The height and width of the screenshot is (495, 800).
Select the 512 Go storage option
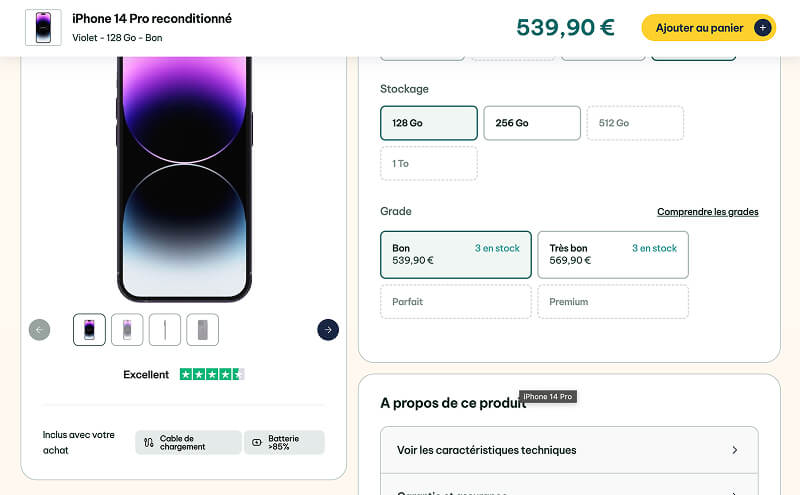coord(635,123)
